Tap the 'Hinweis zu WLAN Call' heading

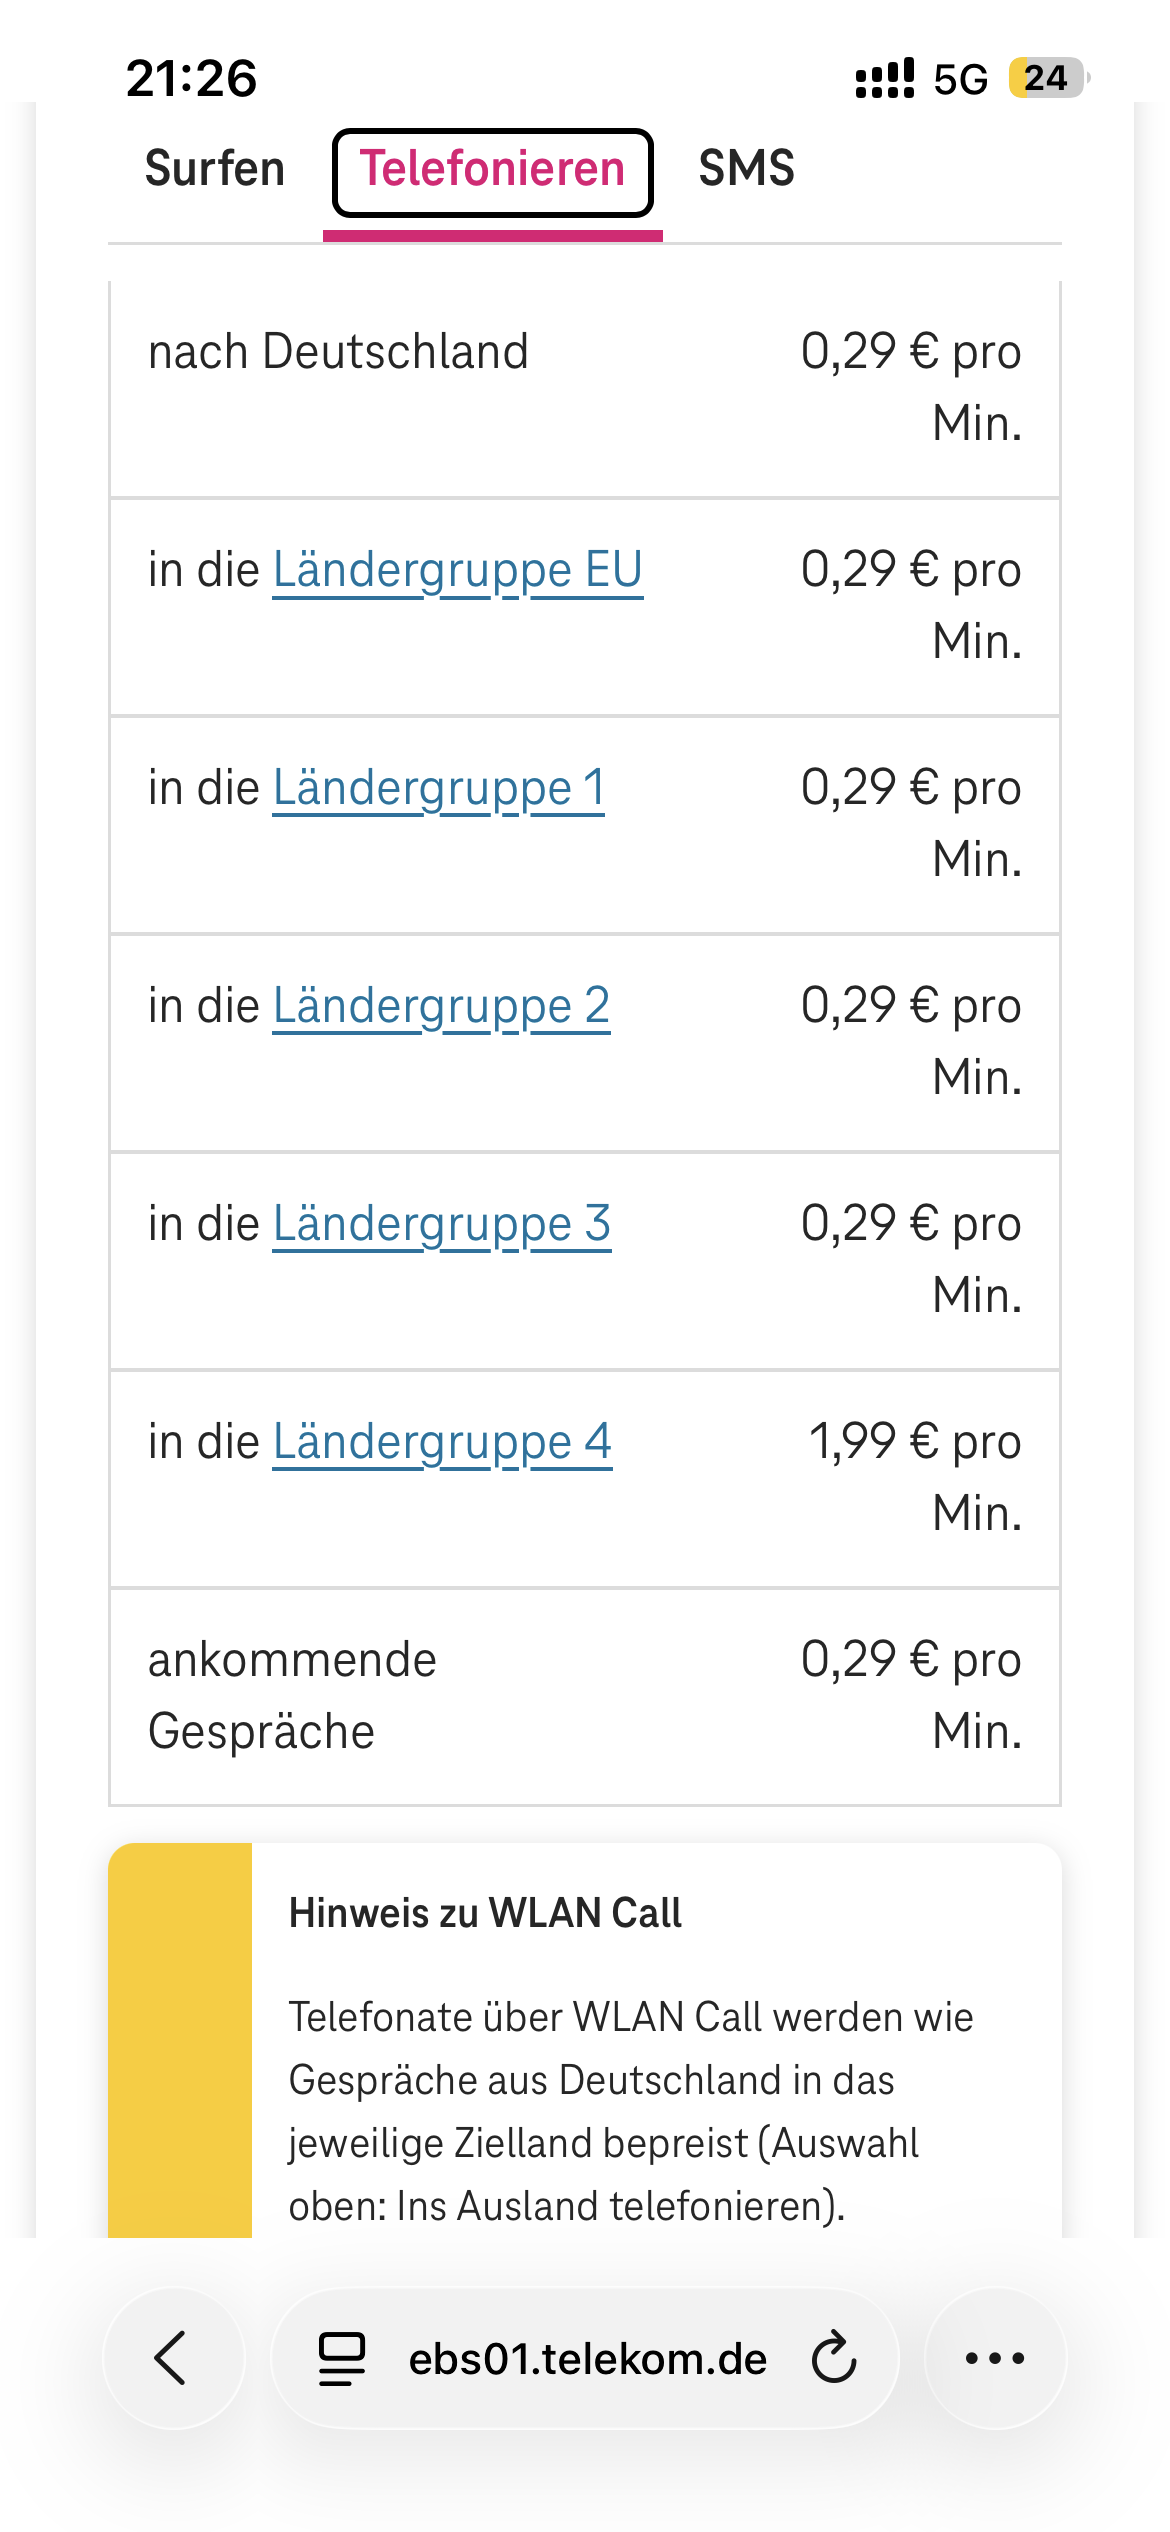tap(485, 1913)
